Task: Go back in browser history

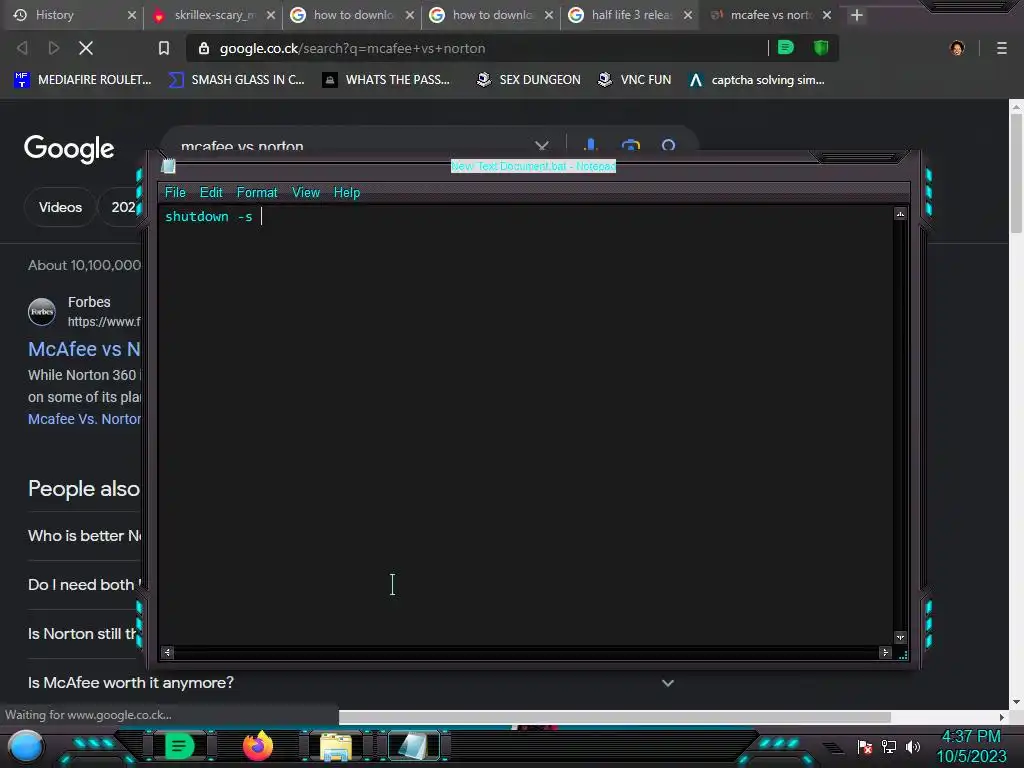Action: (x=22, y=48)
